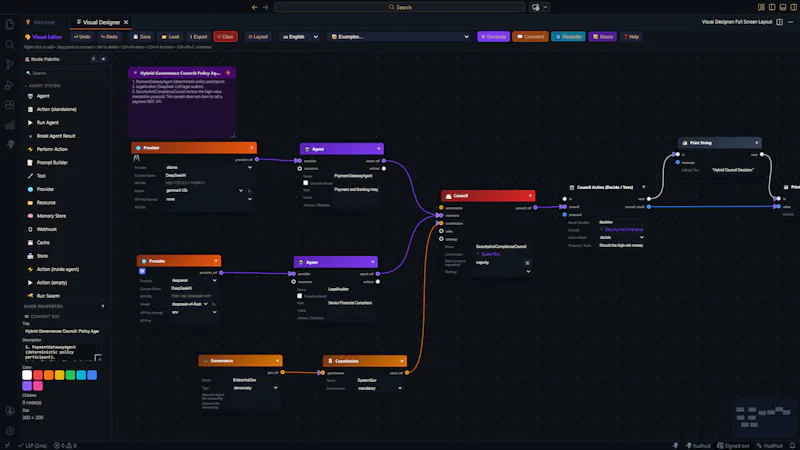
Task: Collapse the Node Palette panel arrow
Action: (103, 59)
